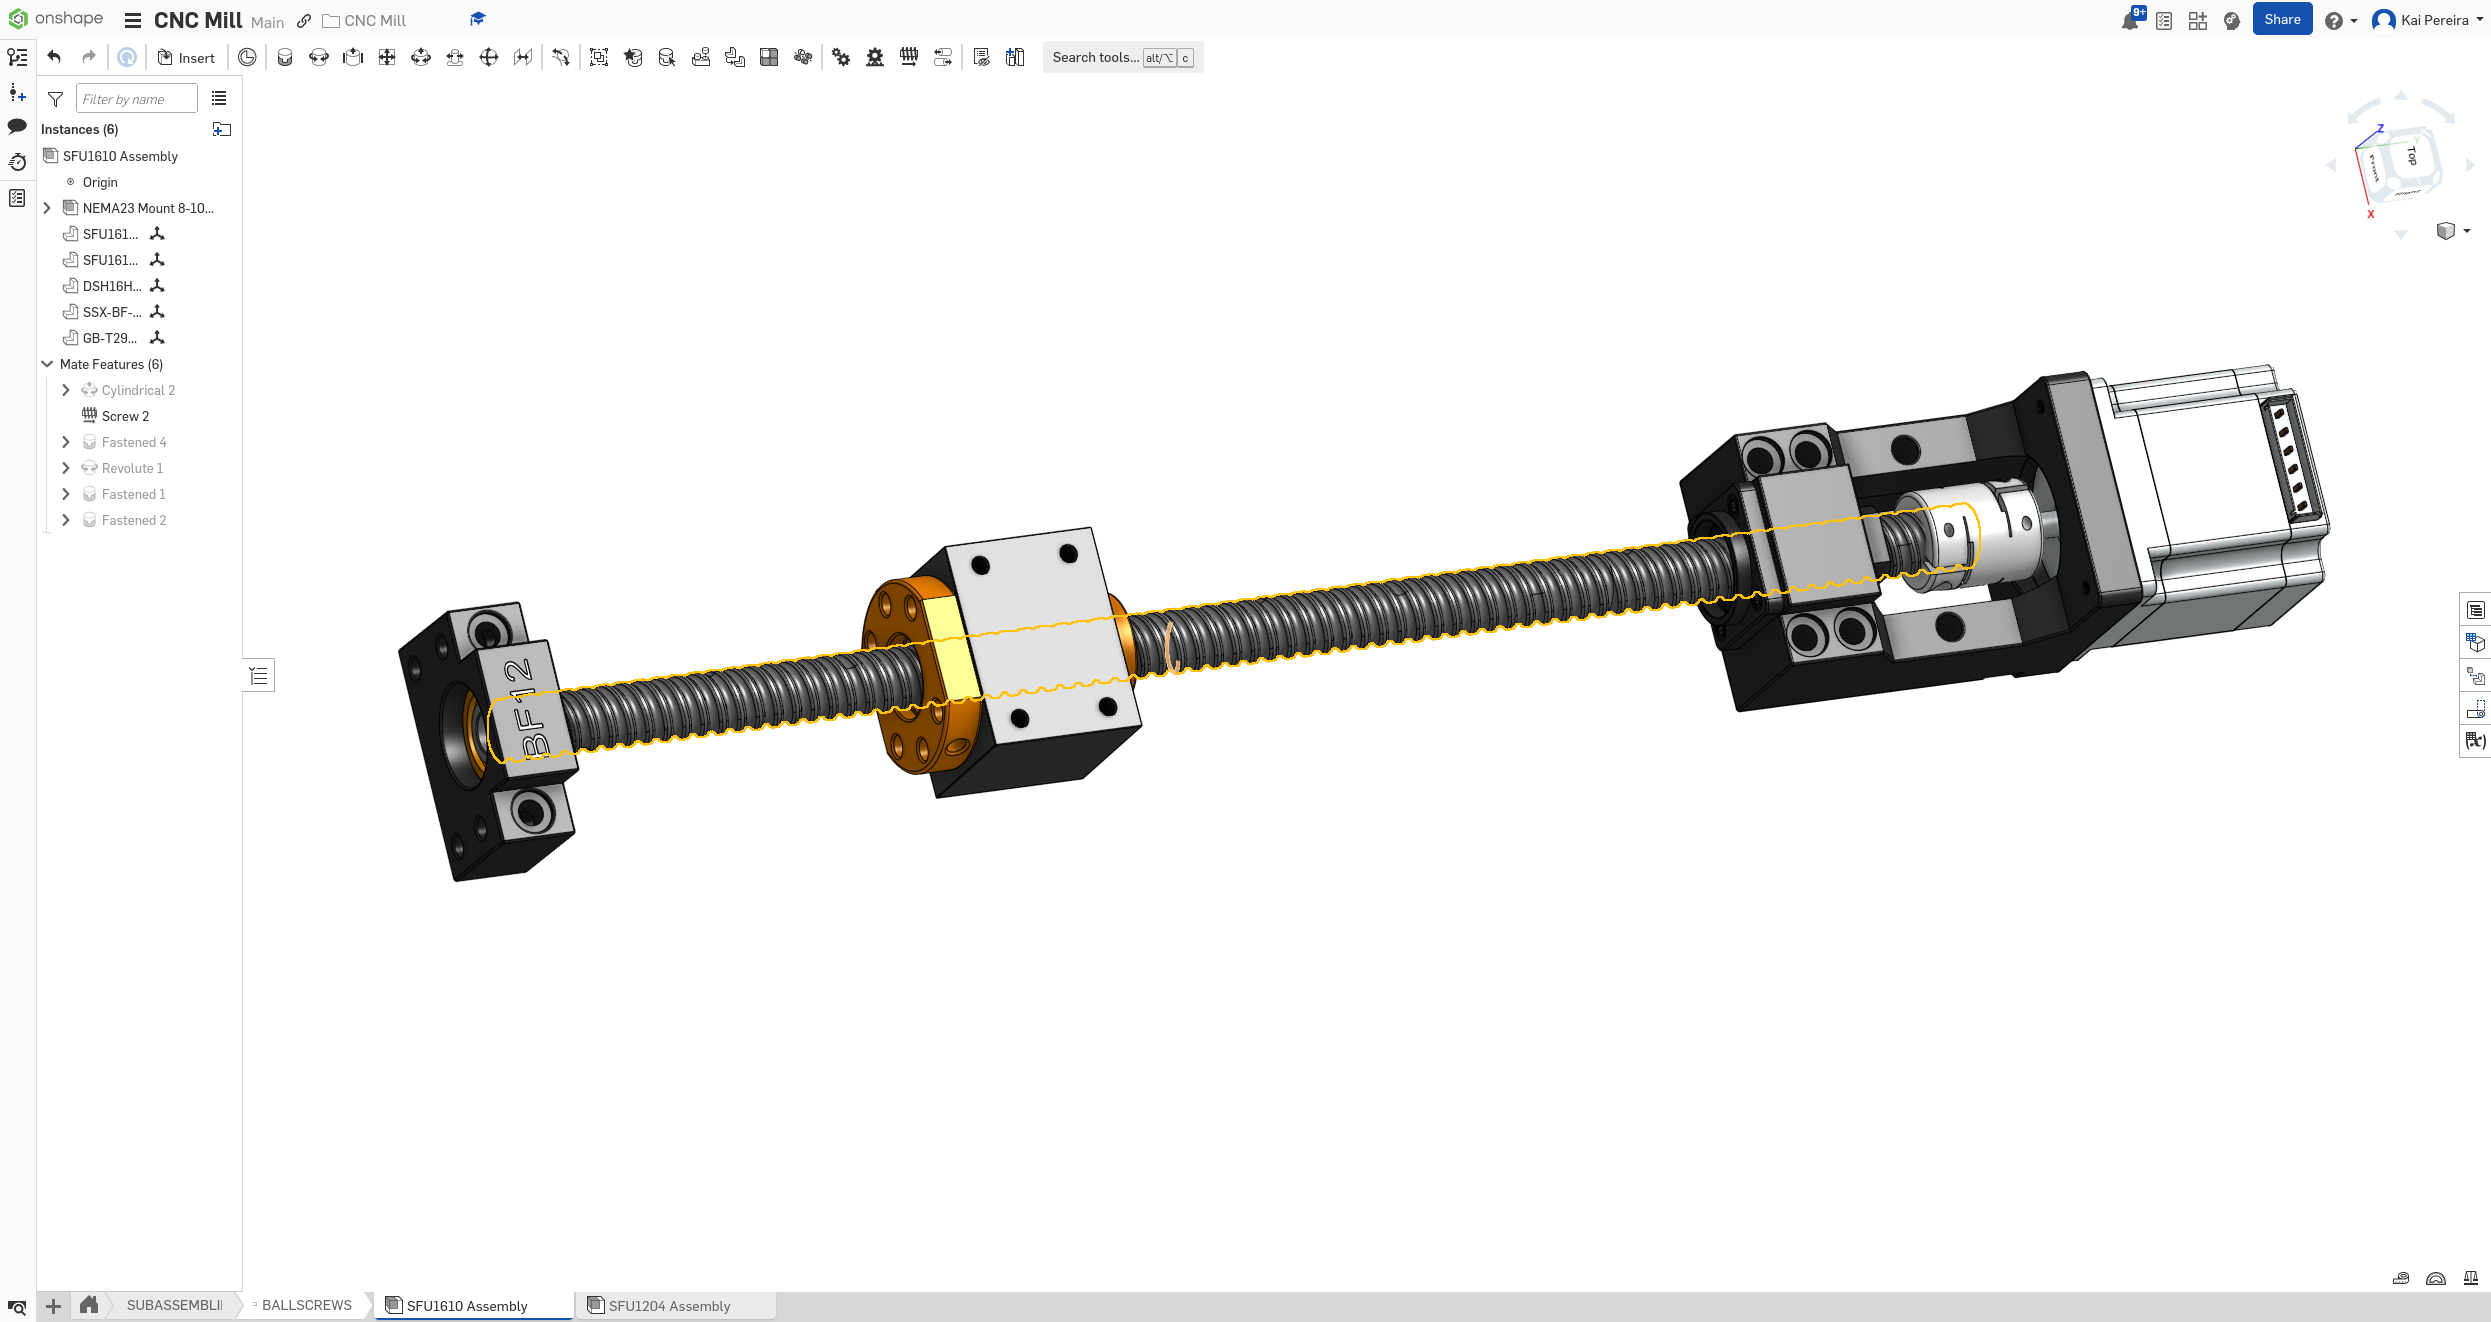
Task: Expand the Fastened 4 mate
Action: click(66, 442)
